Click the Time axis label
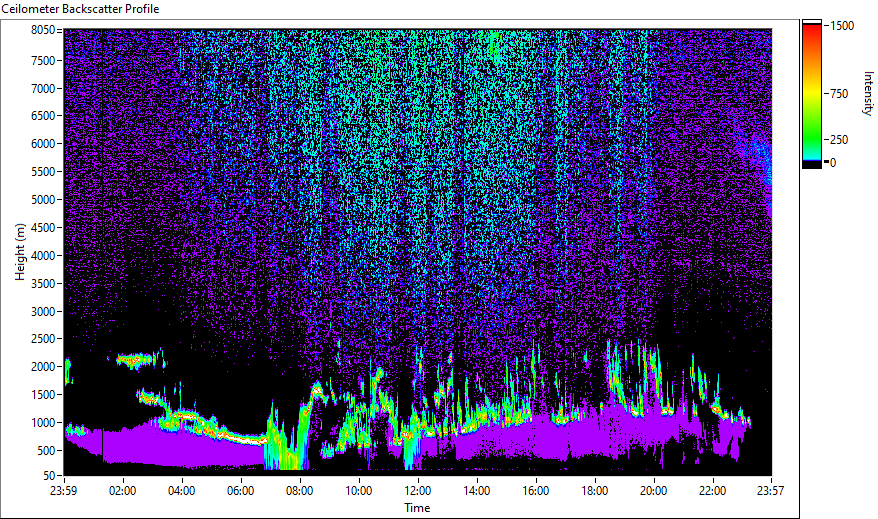 click(417, 508)
